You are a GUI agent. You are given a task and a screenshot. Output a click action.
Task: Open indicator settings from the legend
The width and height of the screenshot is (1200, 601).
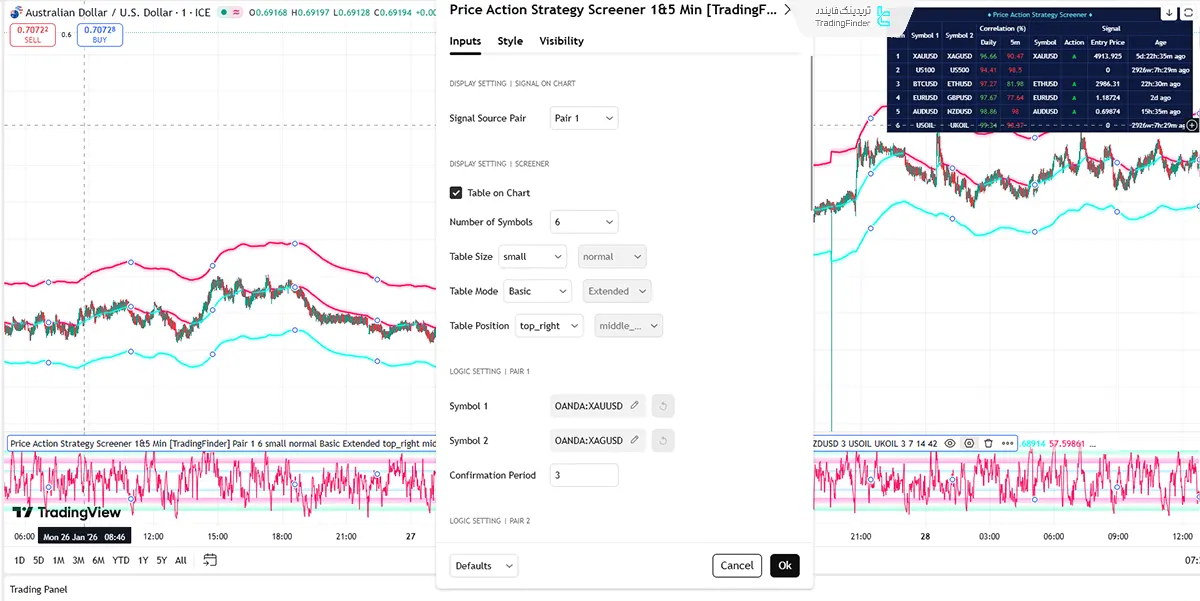[969, 443]
